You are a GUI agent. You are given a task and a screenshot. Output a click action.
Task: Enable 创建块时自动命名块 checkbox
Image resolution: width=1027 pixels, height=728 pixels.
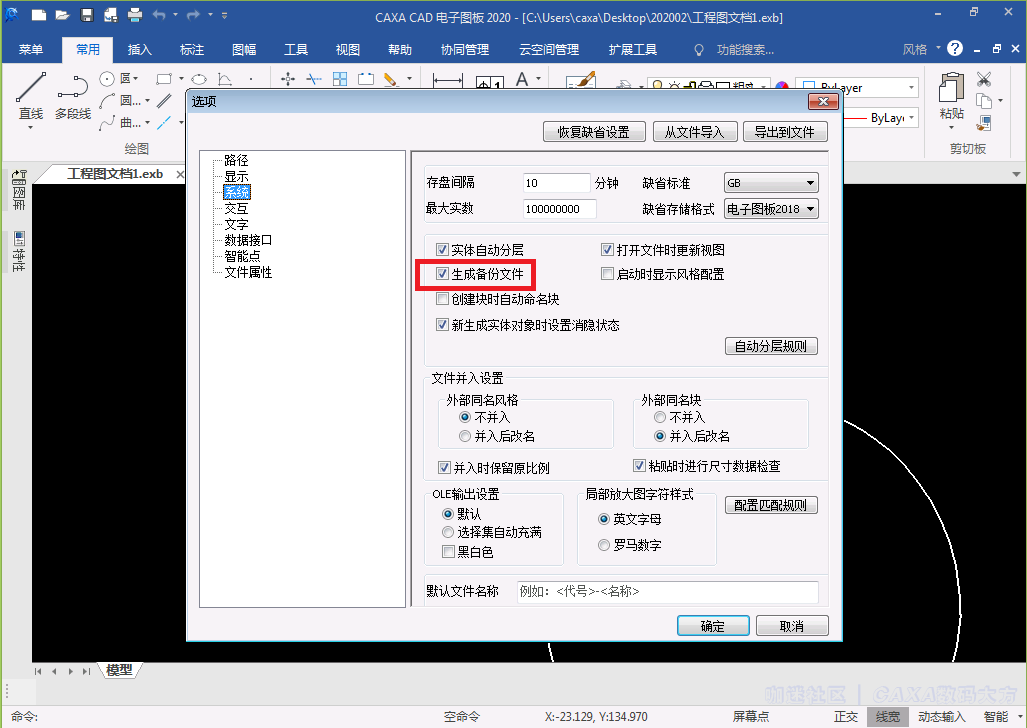(442, 299)
